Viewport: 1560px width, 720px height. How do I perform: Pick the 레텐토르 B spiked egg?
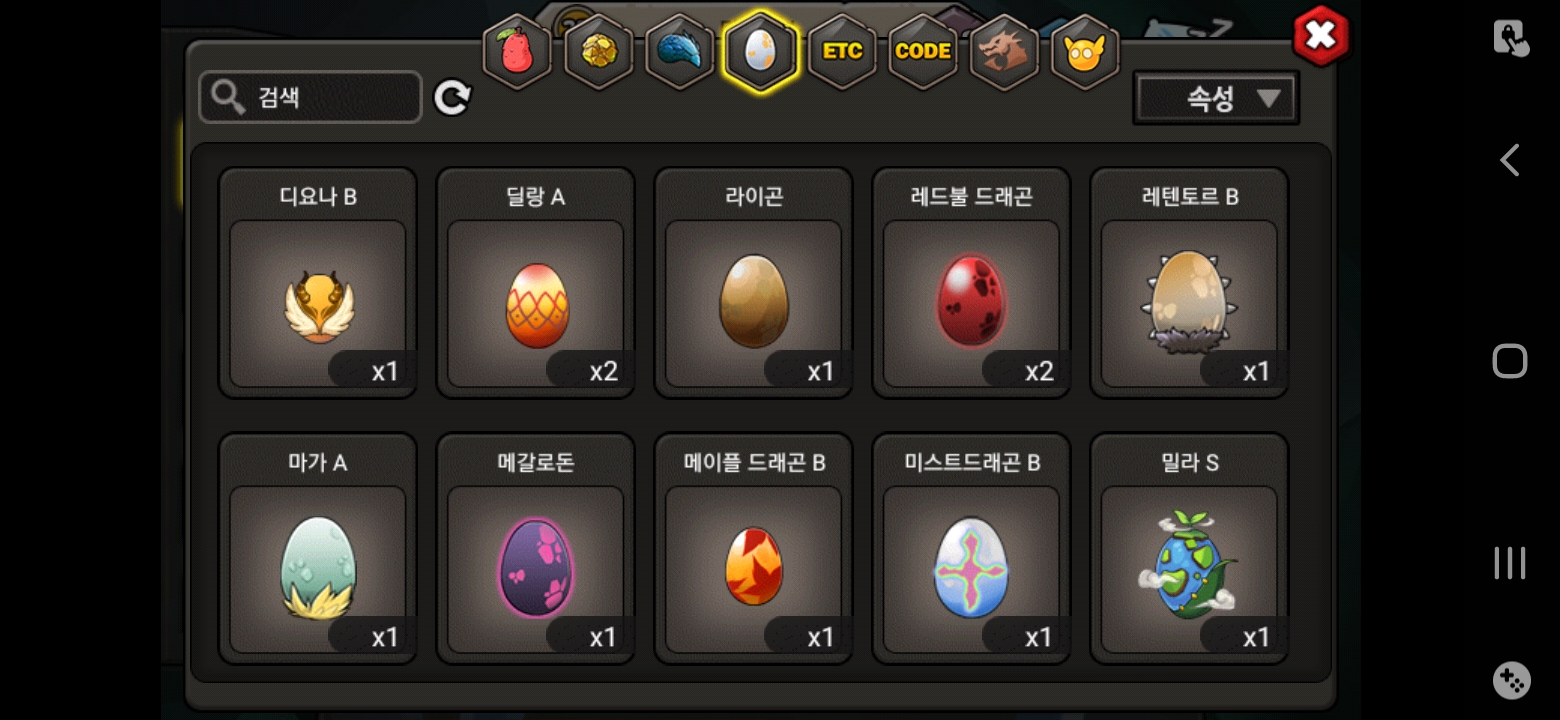[x=1189, y=283]
